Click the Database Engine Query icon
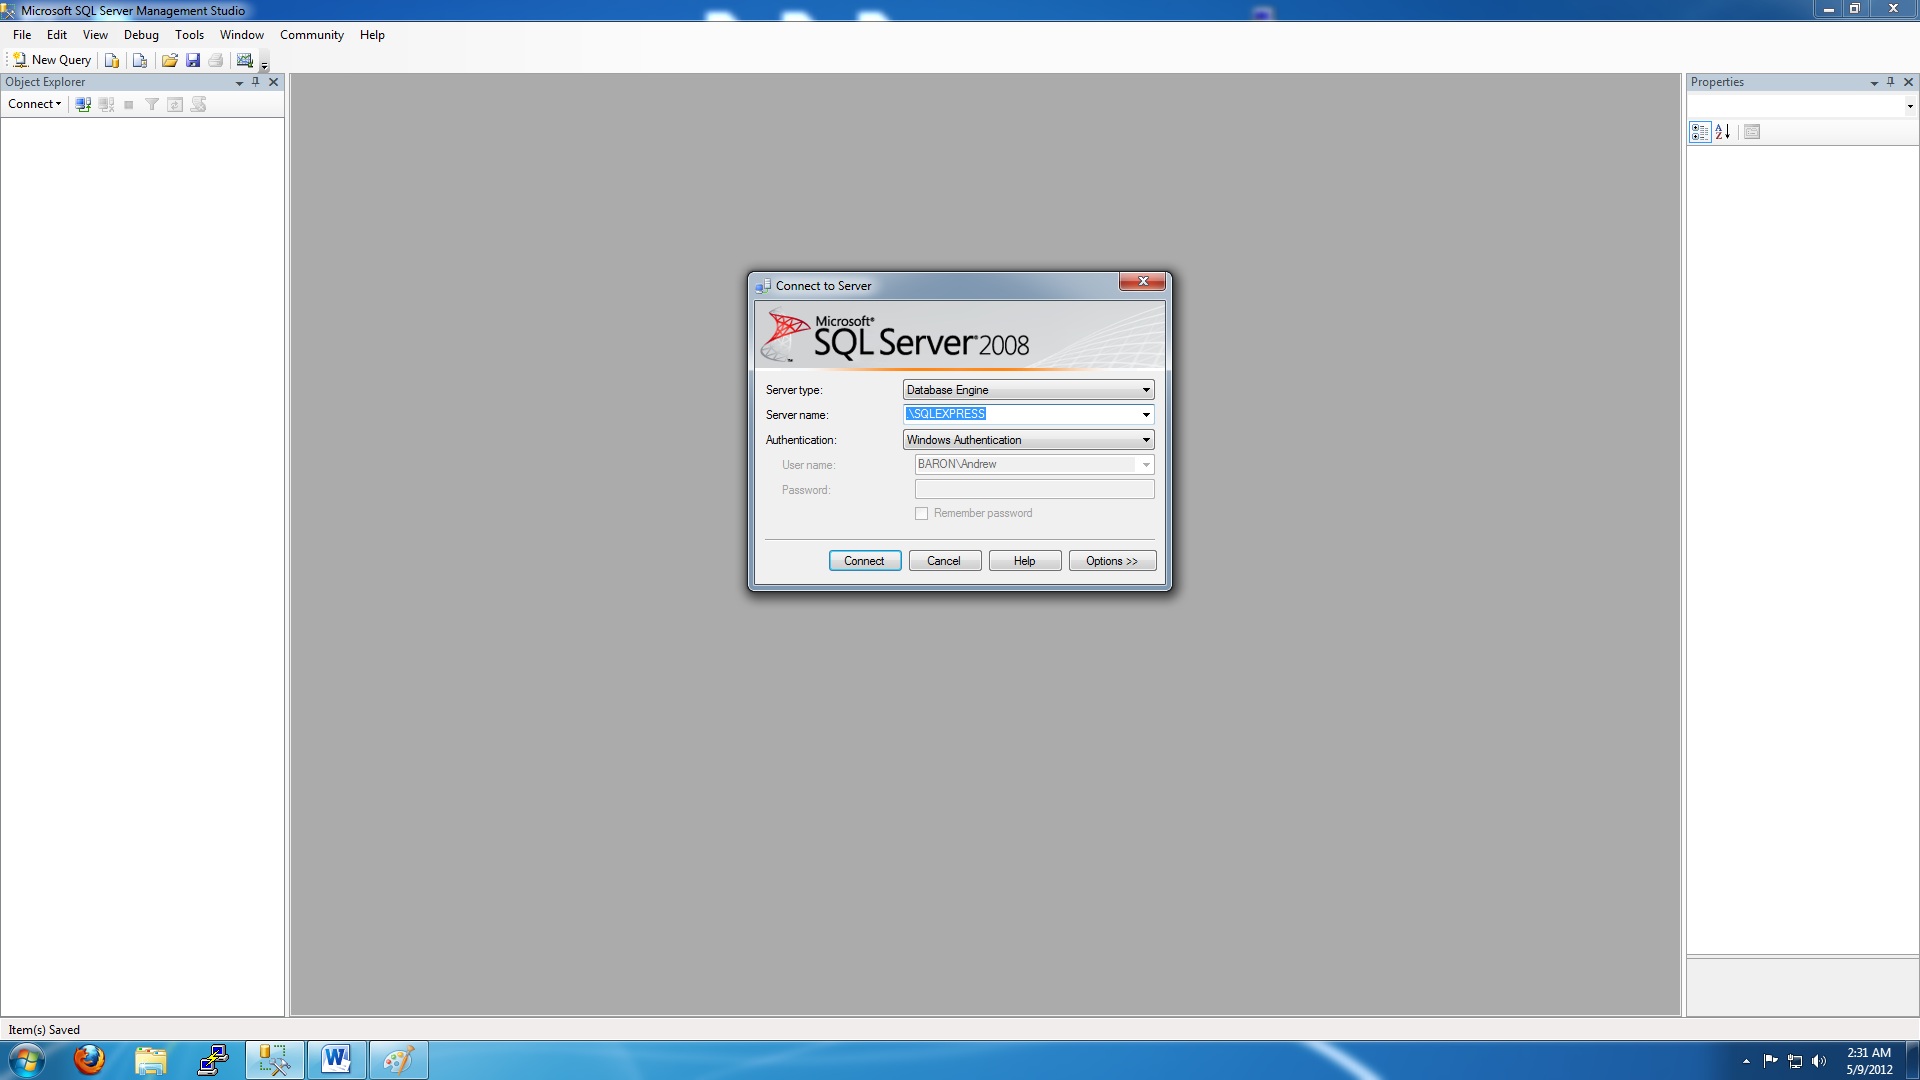Image resolution: width=1920 pixels, height=1080 pixels. coord(112,60)
